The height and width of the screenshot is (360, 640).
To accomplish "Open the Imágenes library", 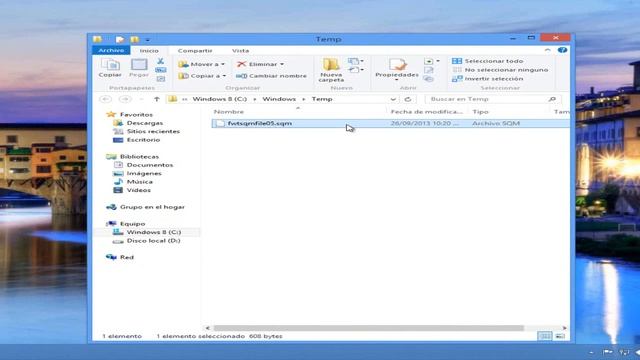I will tap(144, 173).
